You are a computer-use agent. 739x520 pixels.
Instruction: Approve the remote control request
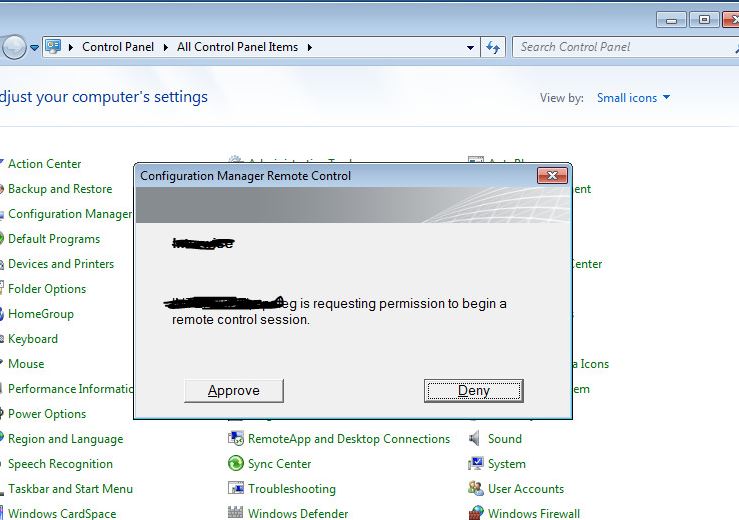tap(234, 390)
